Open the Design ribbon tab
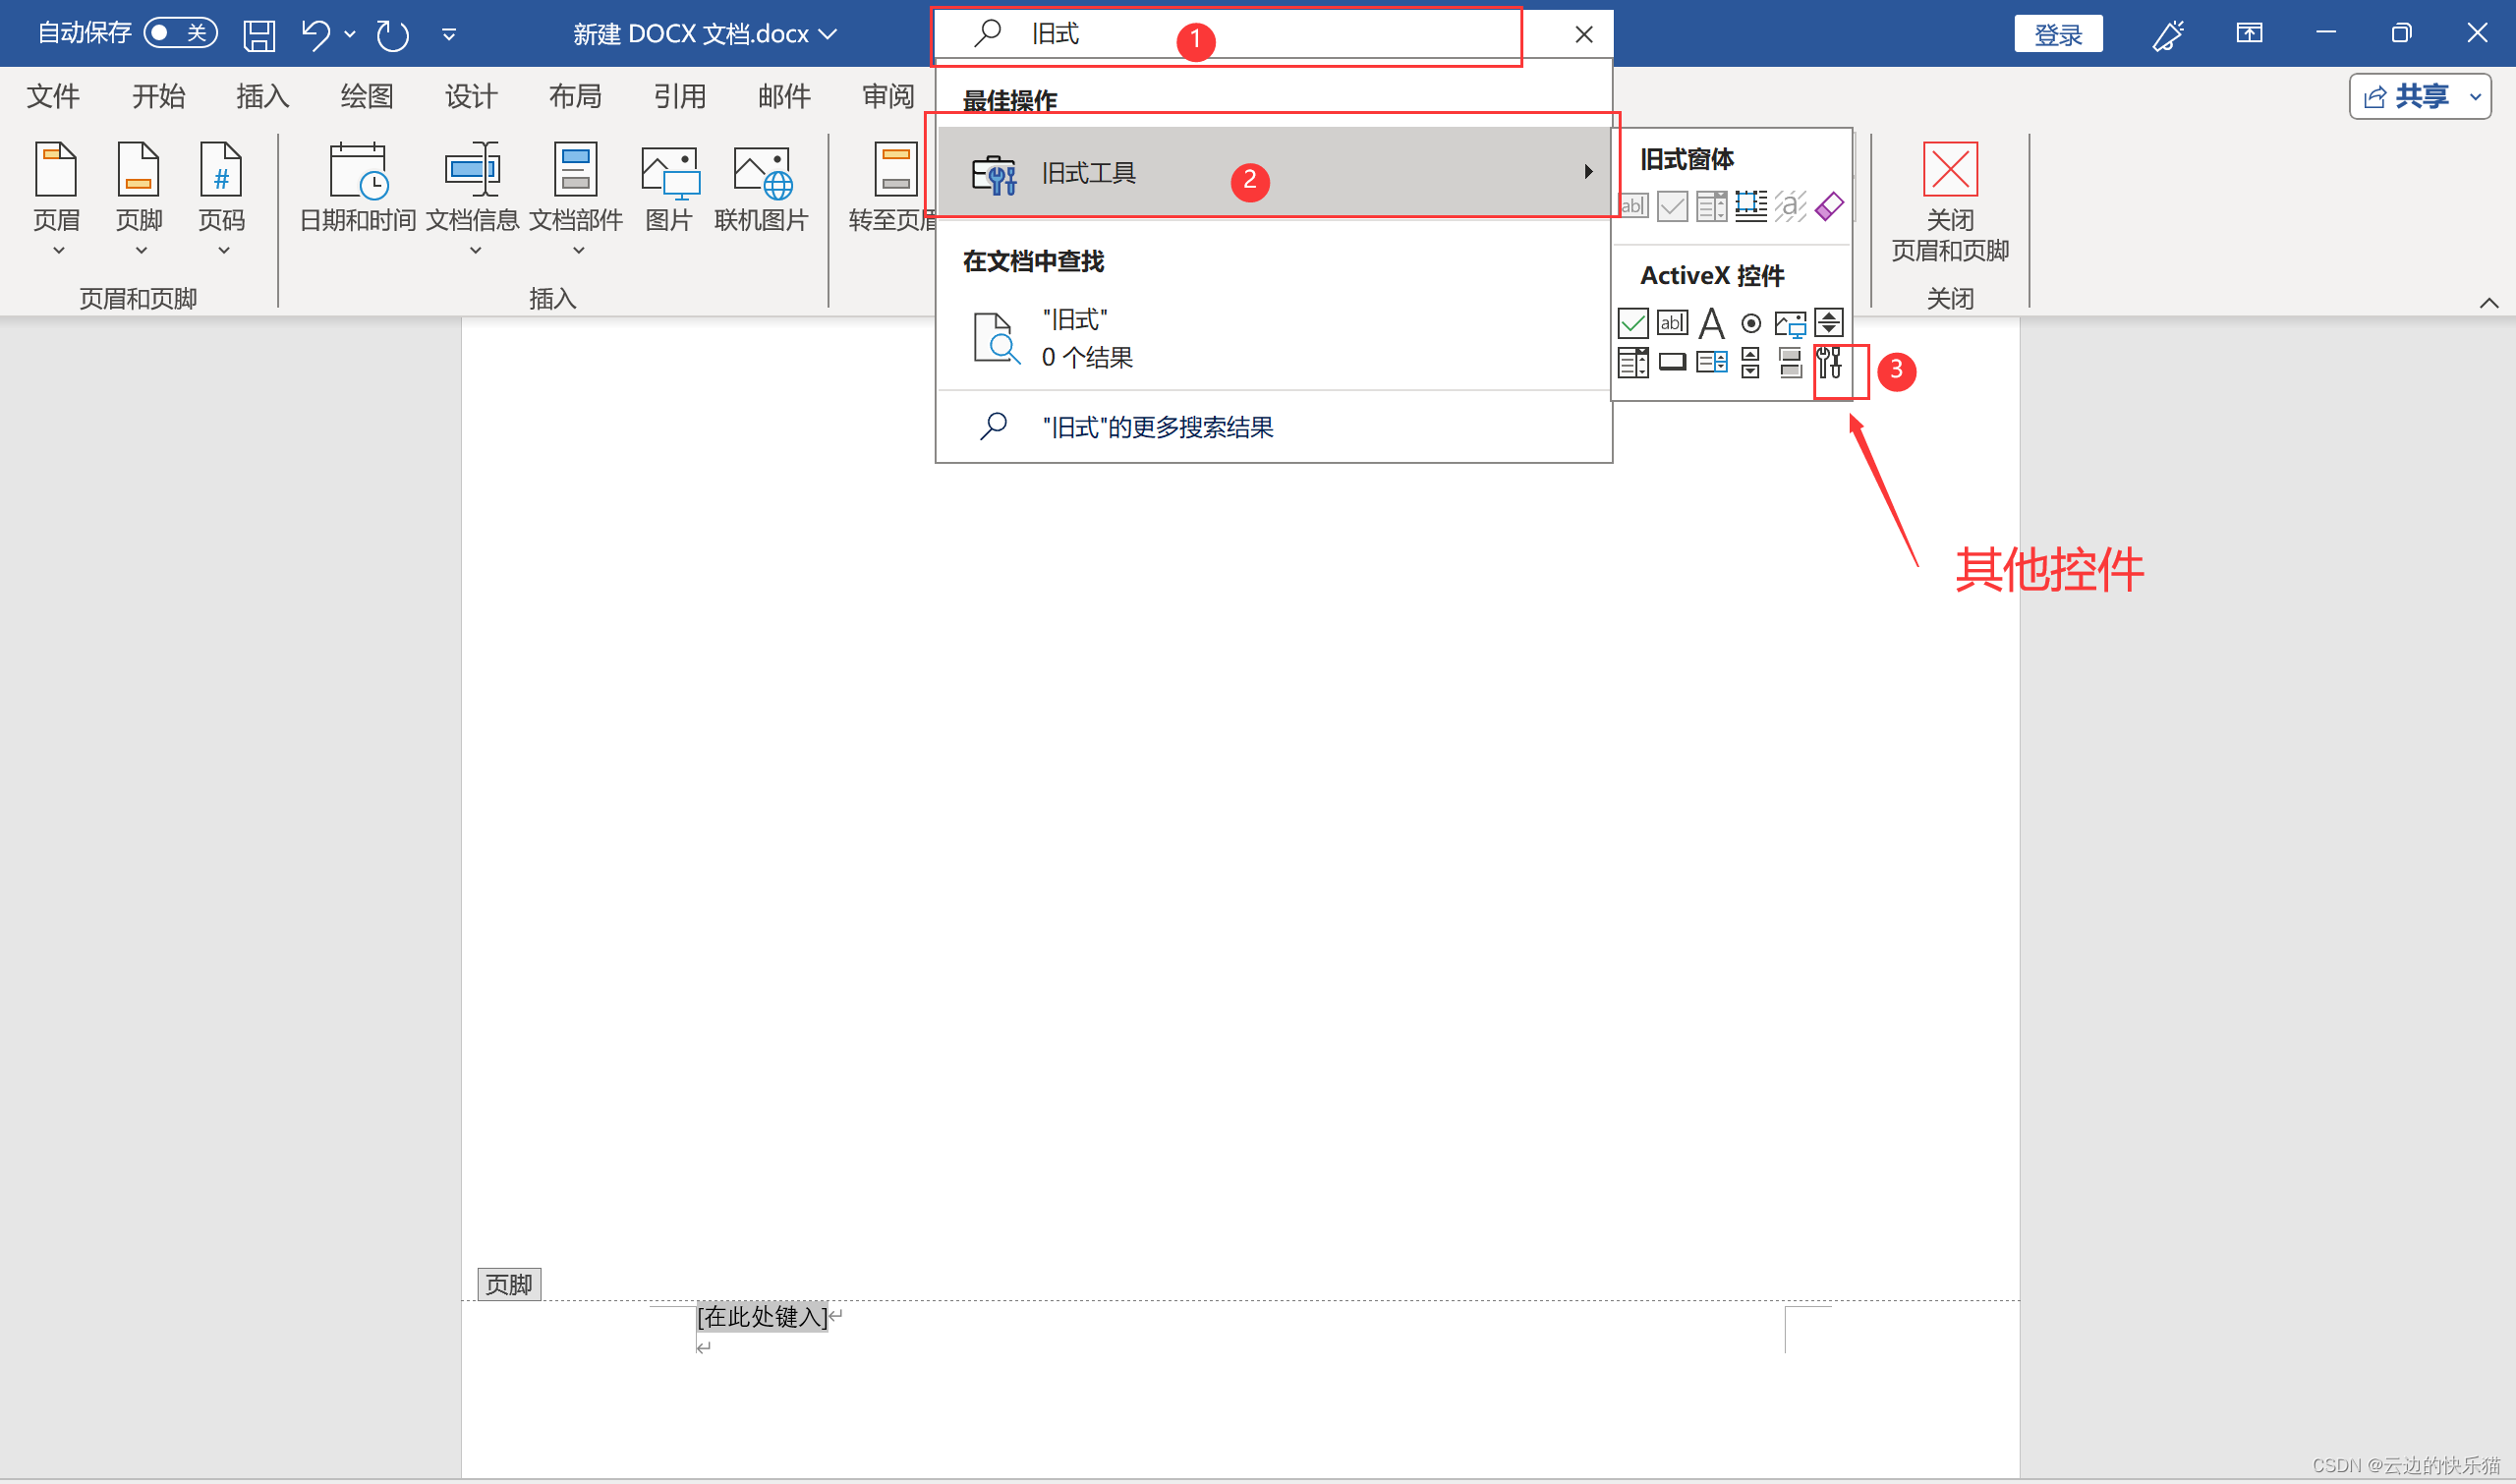This screenshot has height=1484, width=2516. tap(470, 96)
